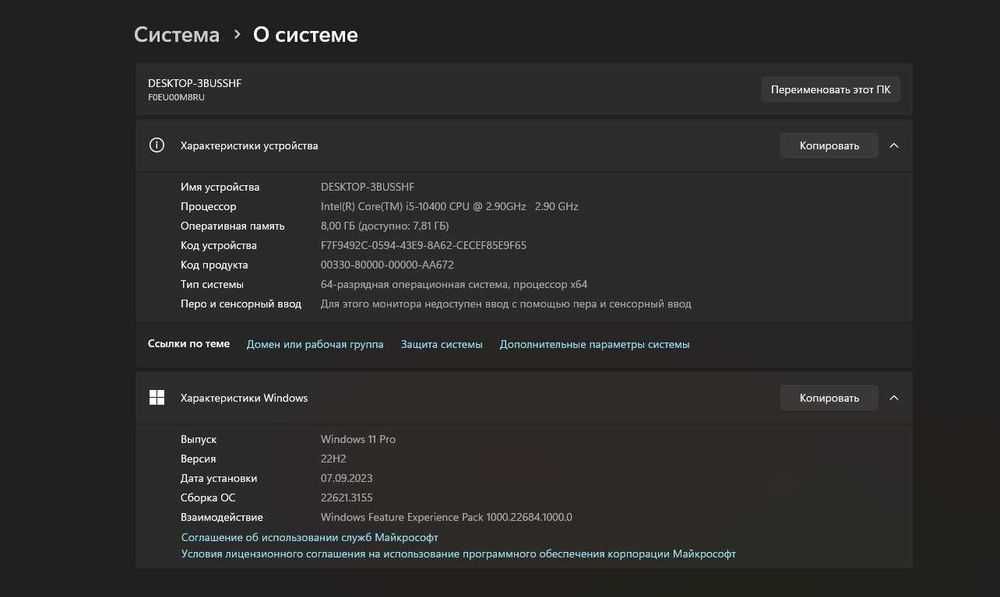Click the Перо и сенсорный ввод label
This screenshot has height=597, width=1000.
[240, 304]
